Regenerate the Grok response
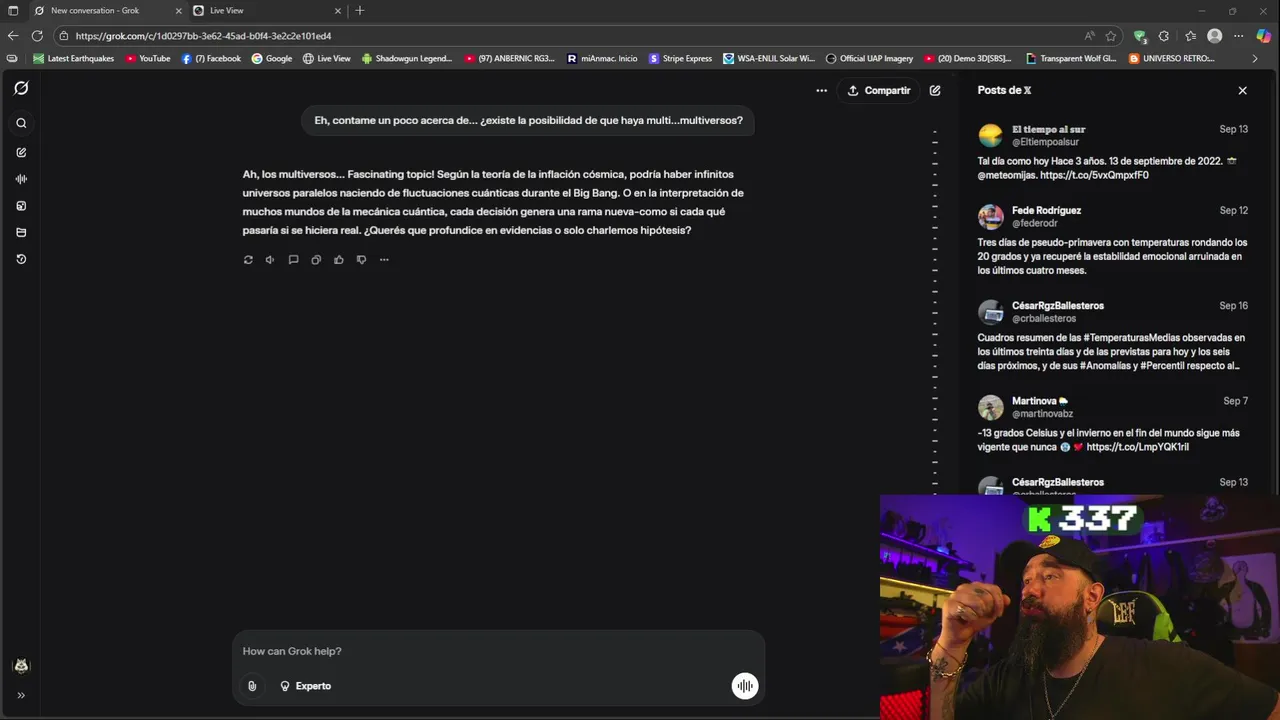The height and width of the screenshot is (720, 1280). [248, 260]
